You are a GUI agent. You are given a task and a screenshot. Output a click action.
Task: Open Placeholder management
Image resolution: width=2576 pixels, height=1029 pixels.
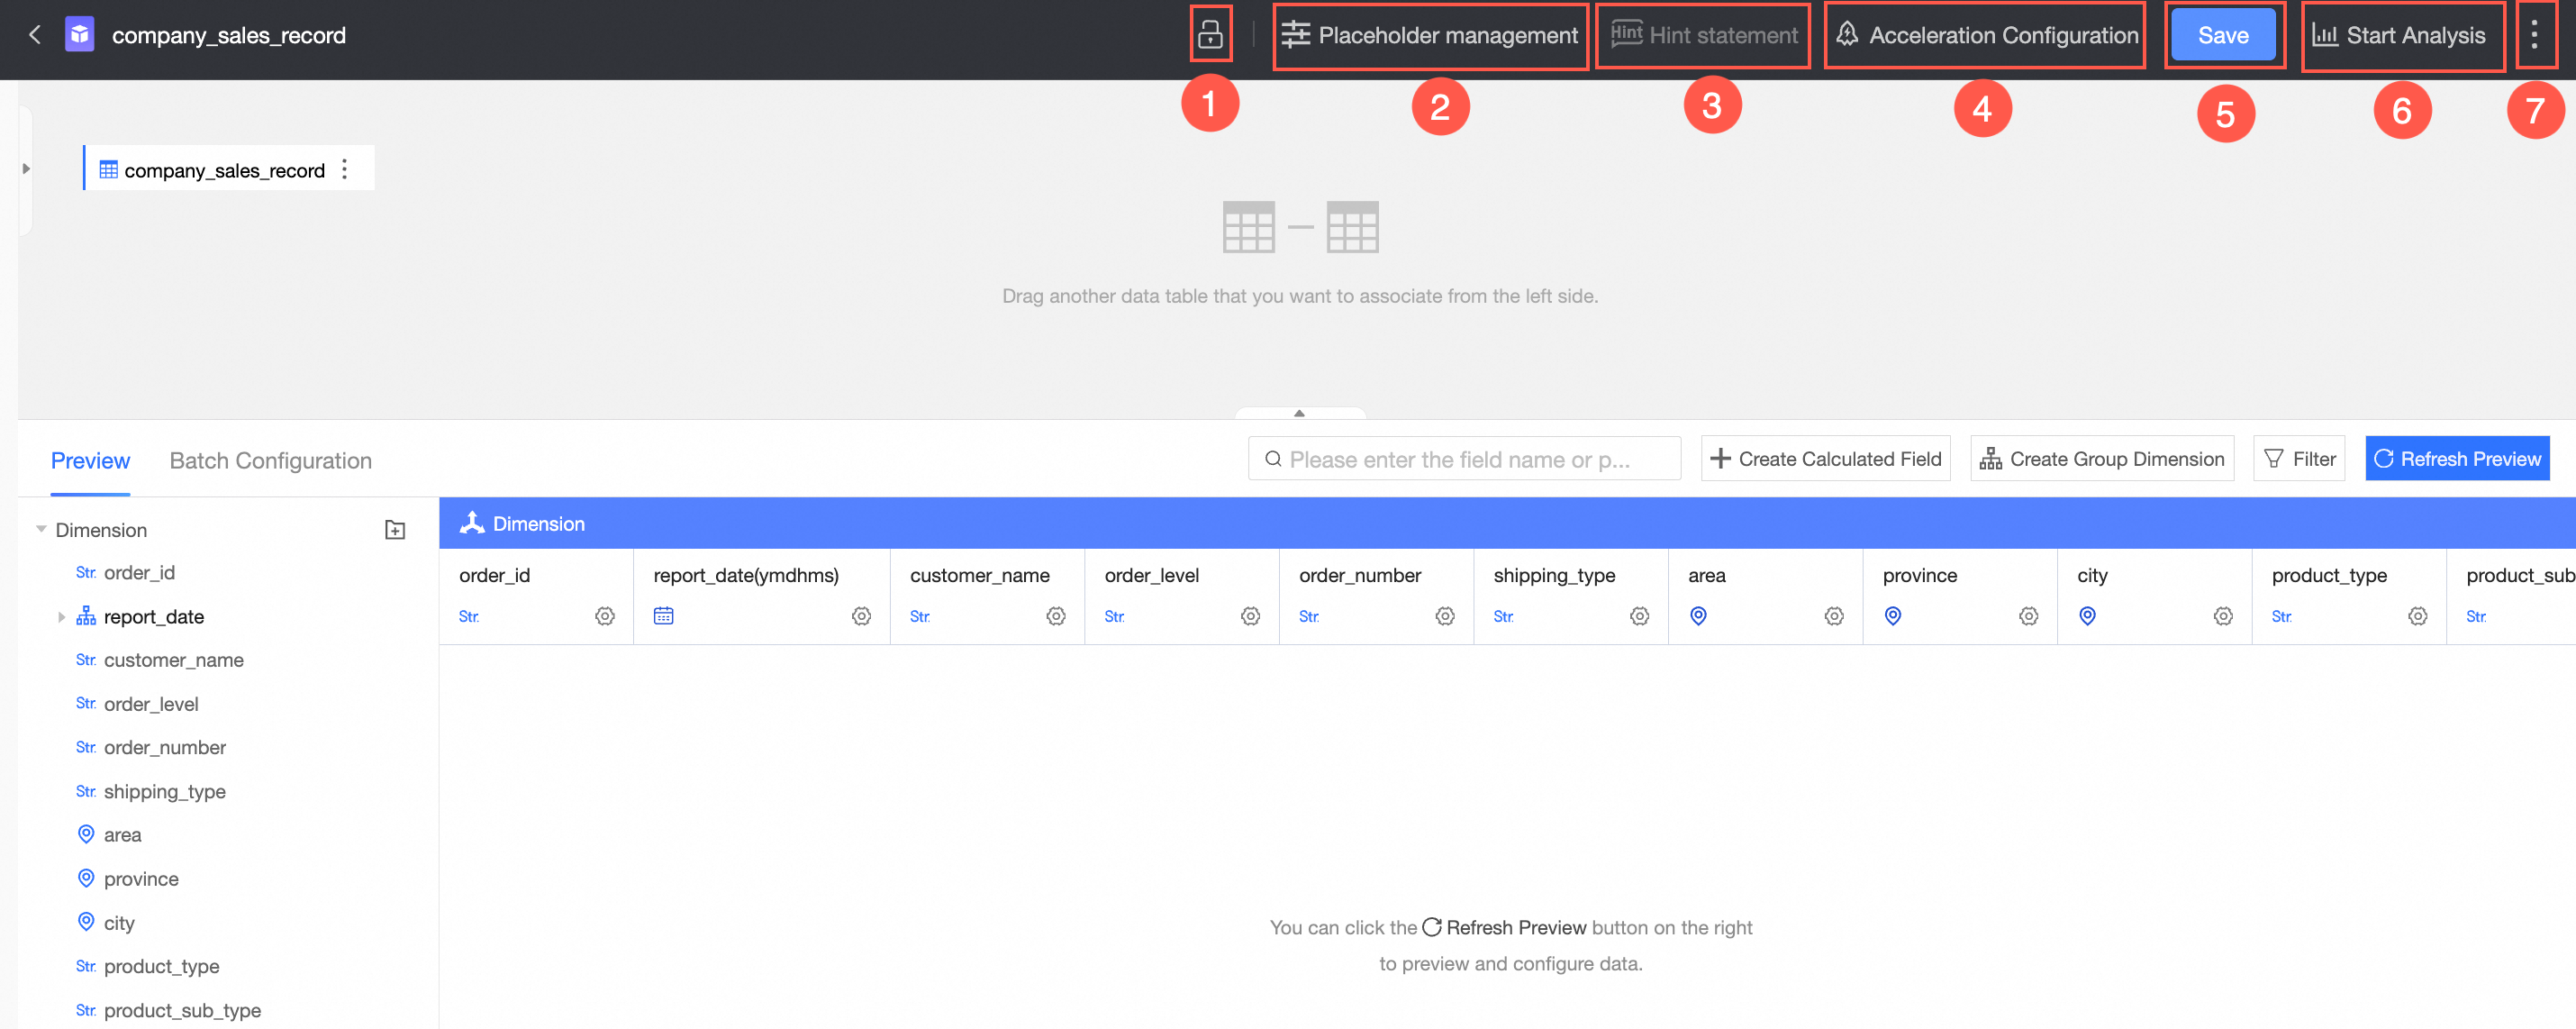tap(1430, 35)
